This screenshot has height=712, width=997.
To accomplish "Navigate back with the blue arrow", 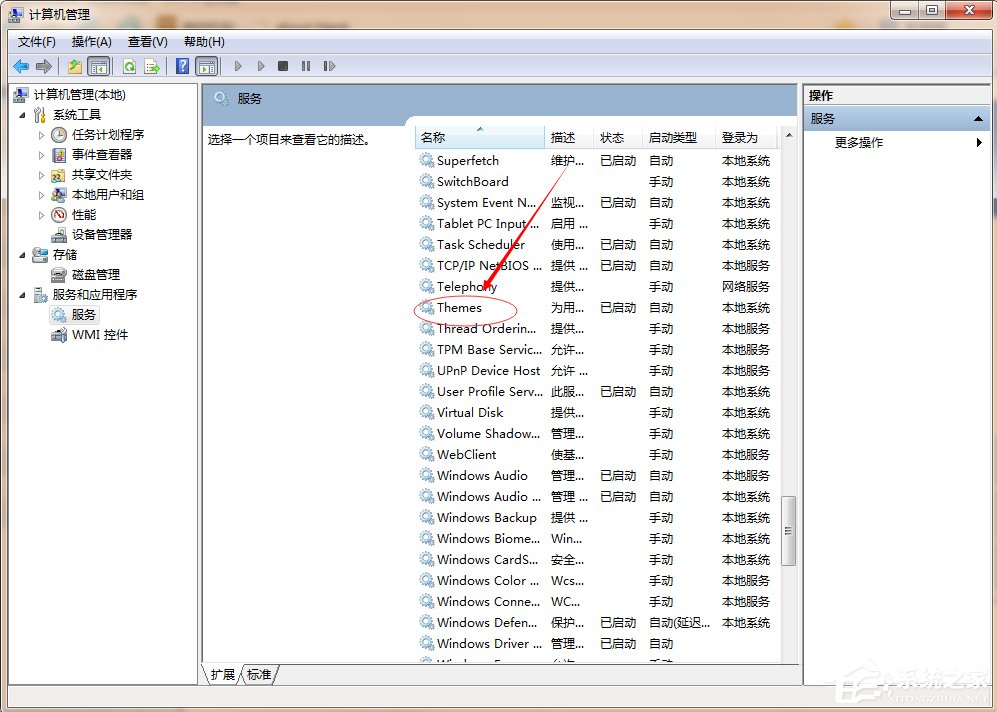I will coord(20,66).
